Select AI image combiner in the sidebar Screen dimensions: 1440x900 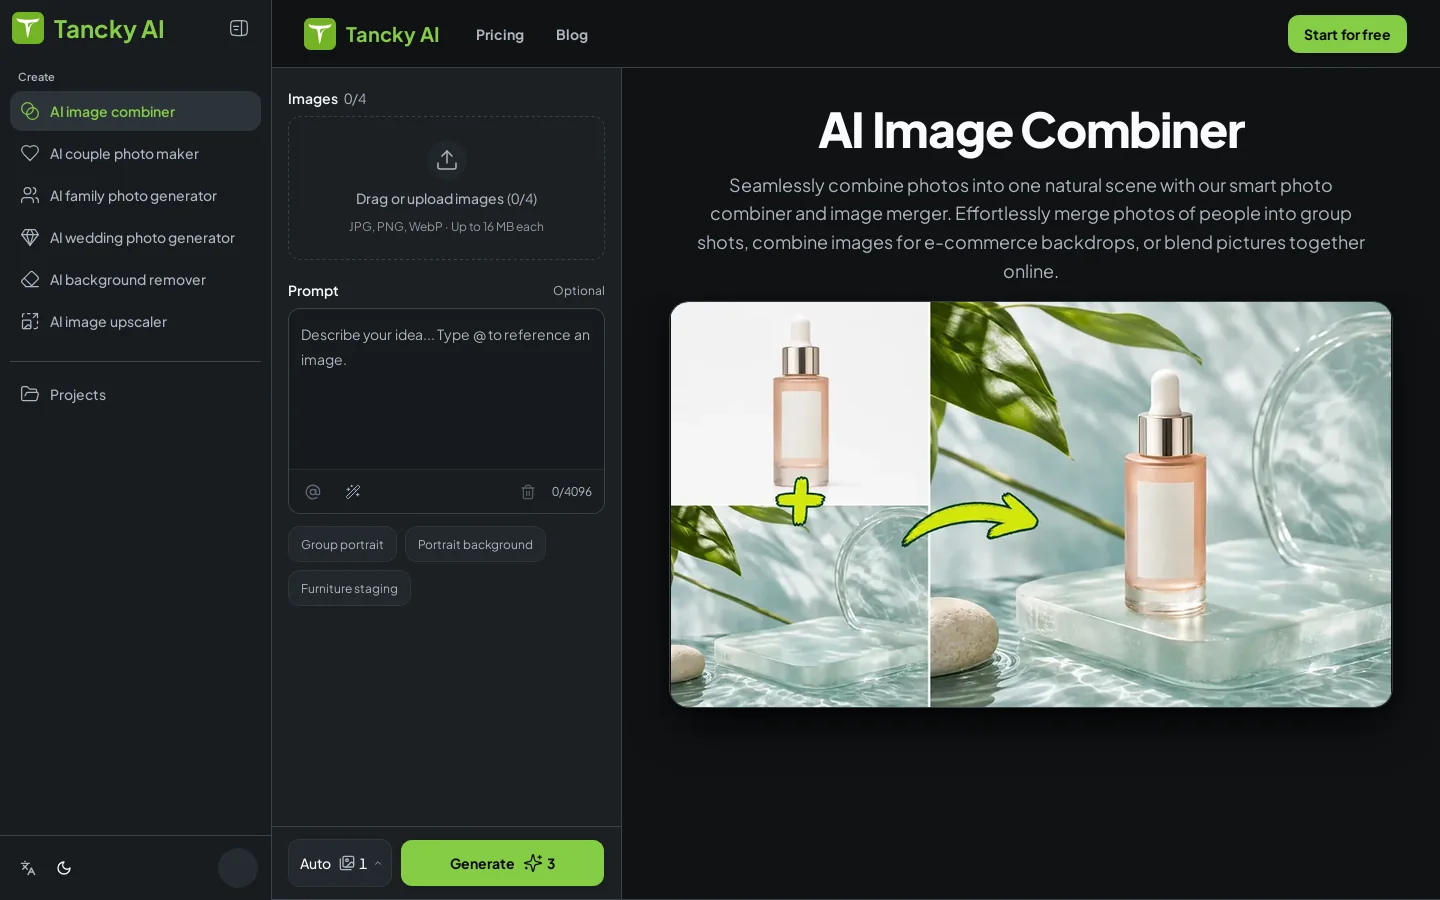(x=135, y=111)
